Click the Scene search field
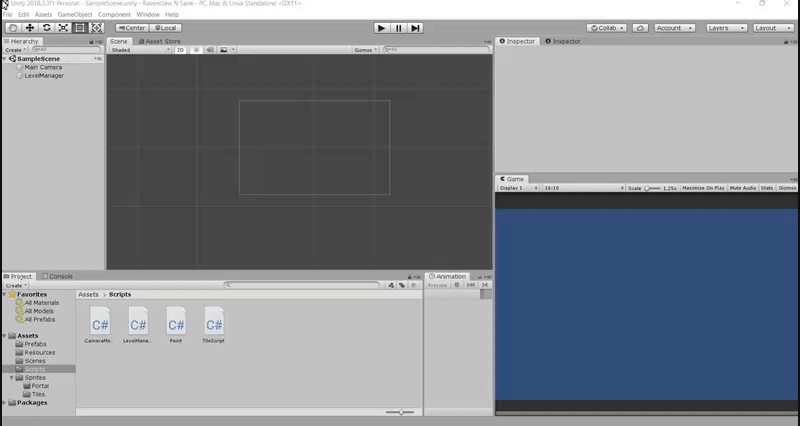 [436, 50]
